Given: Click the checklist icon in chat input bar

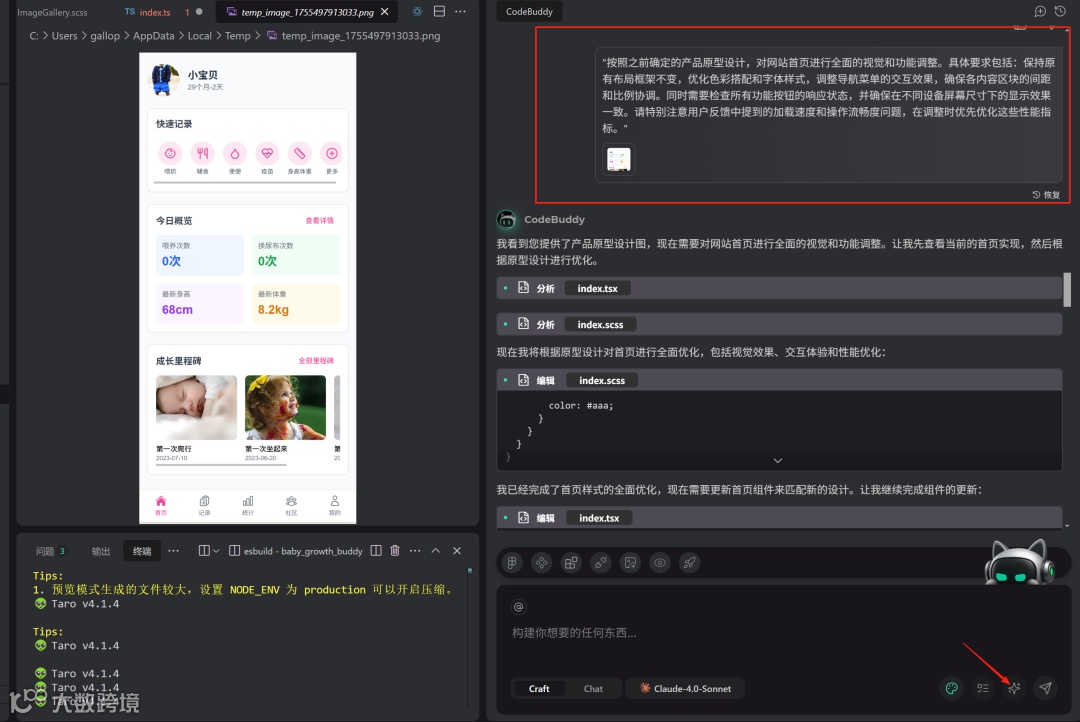Looking at the screenshot, I should click(983, 688).
